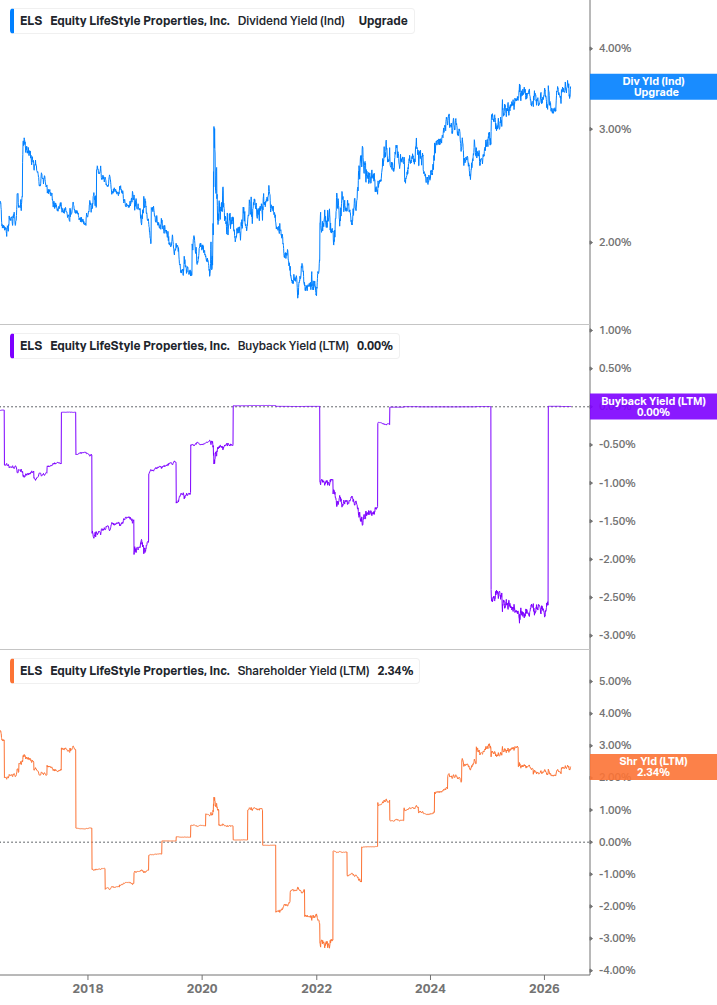Click Equity LifeStyle Properties, Inc. in dividend legend
The height and width of the screenshot is (1005, 717).
pyautogui.click(x=140, y=21)
